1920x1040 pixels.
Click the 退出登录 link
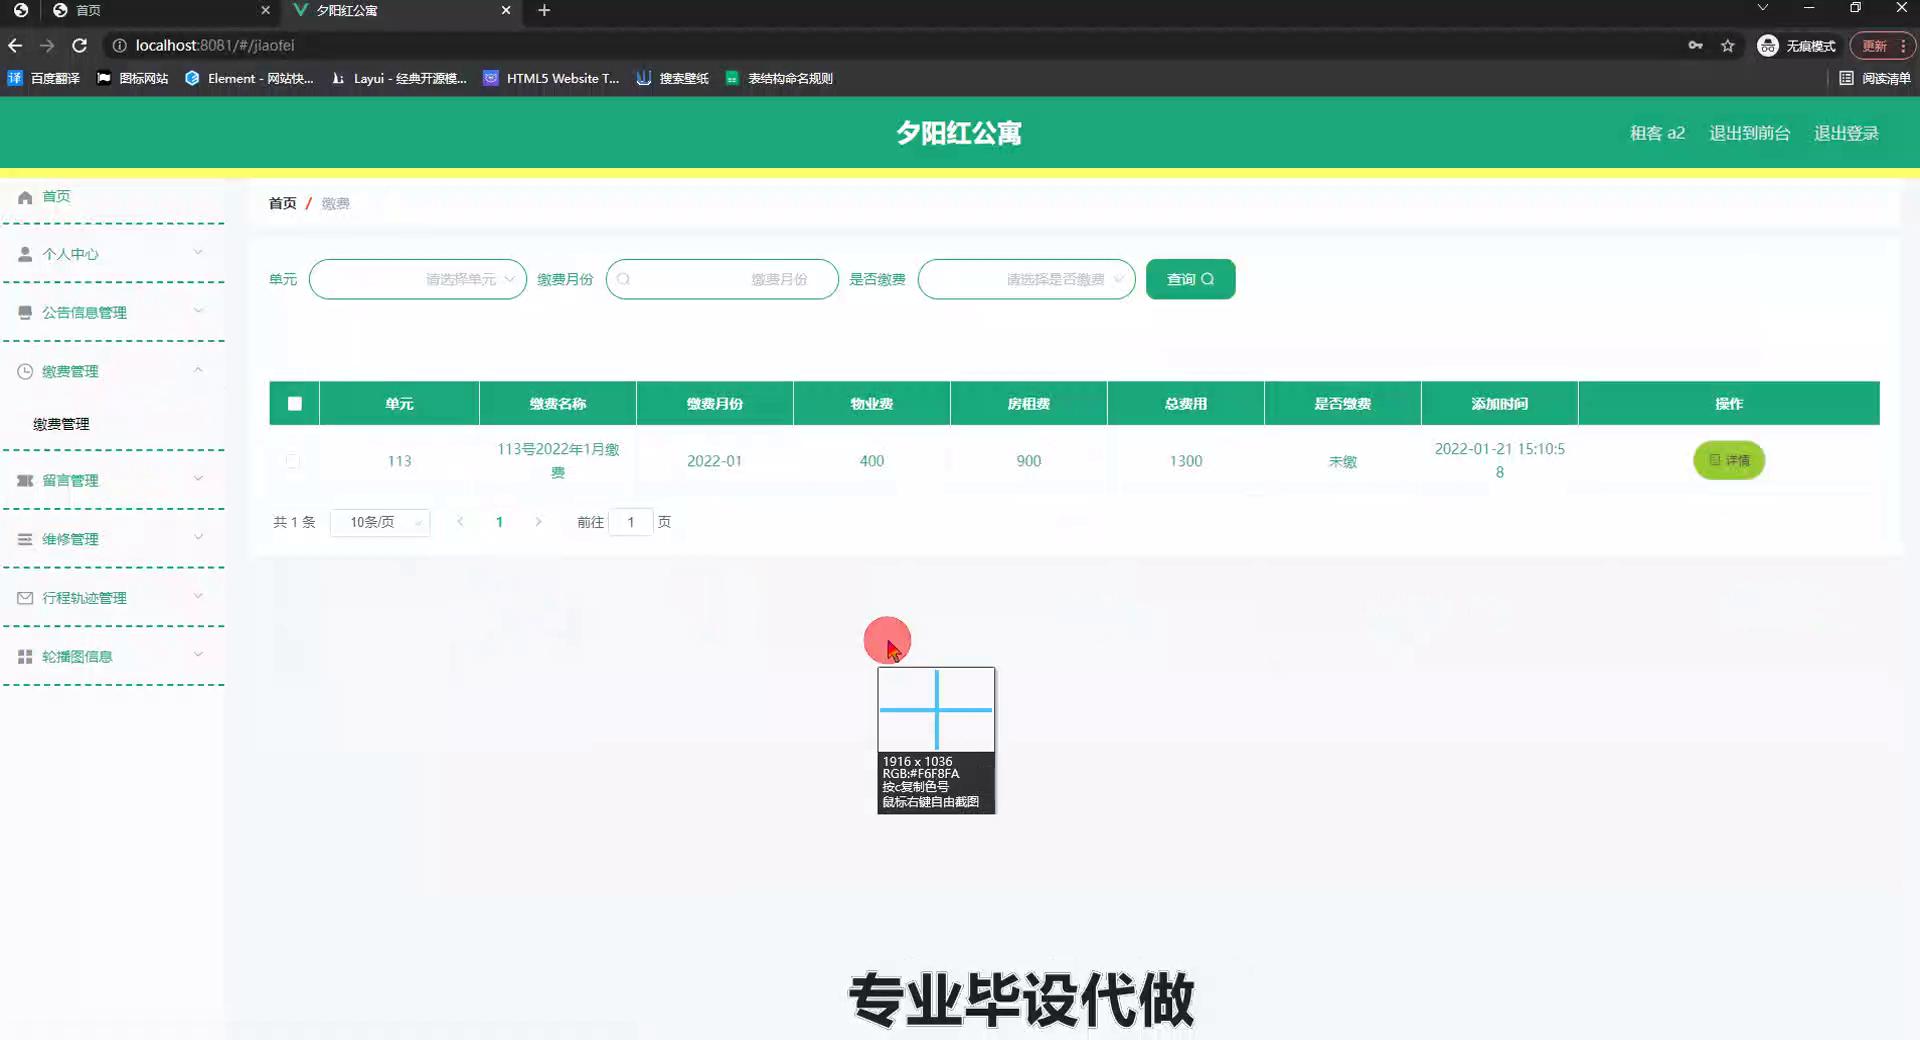pyautogui.click(x=1846, y=133)
